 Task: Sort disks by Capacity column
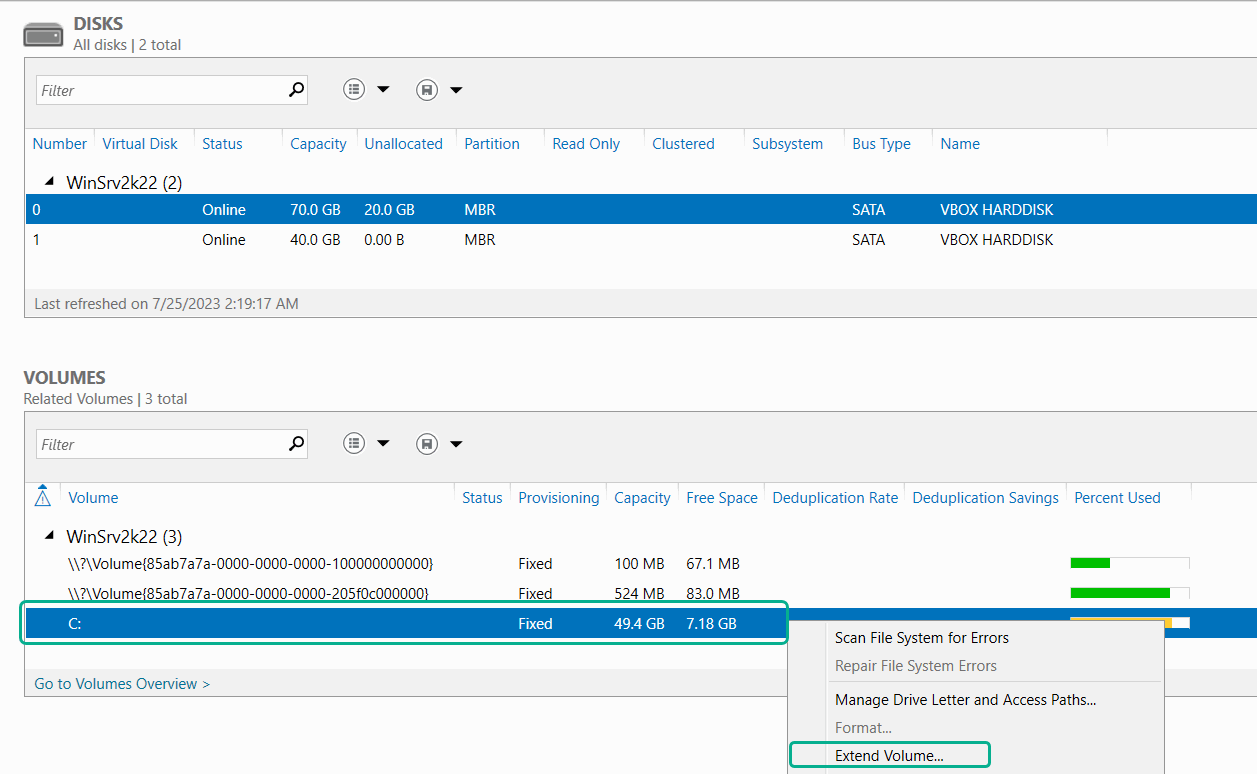pyautogui.click(x=318, y=144)
